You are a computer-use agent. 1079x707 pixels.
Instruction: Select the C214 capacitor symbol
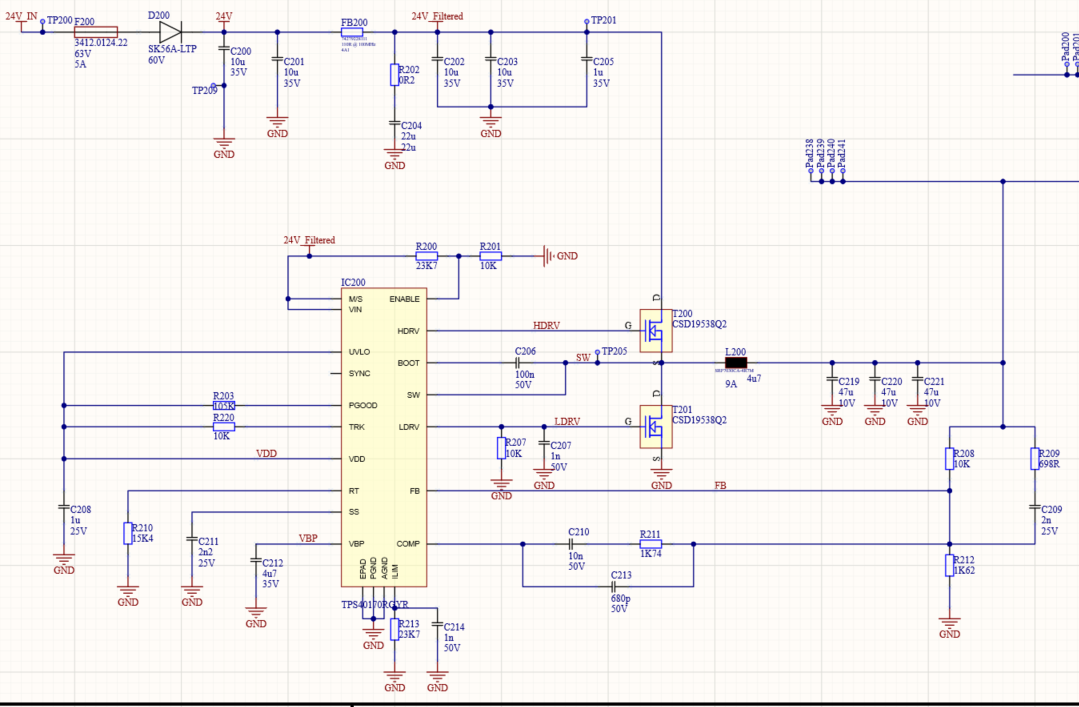437,624
